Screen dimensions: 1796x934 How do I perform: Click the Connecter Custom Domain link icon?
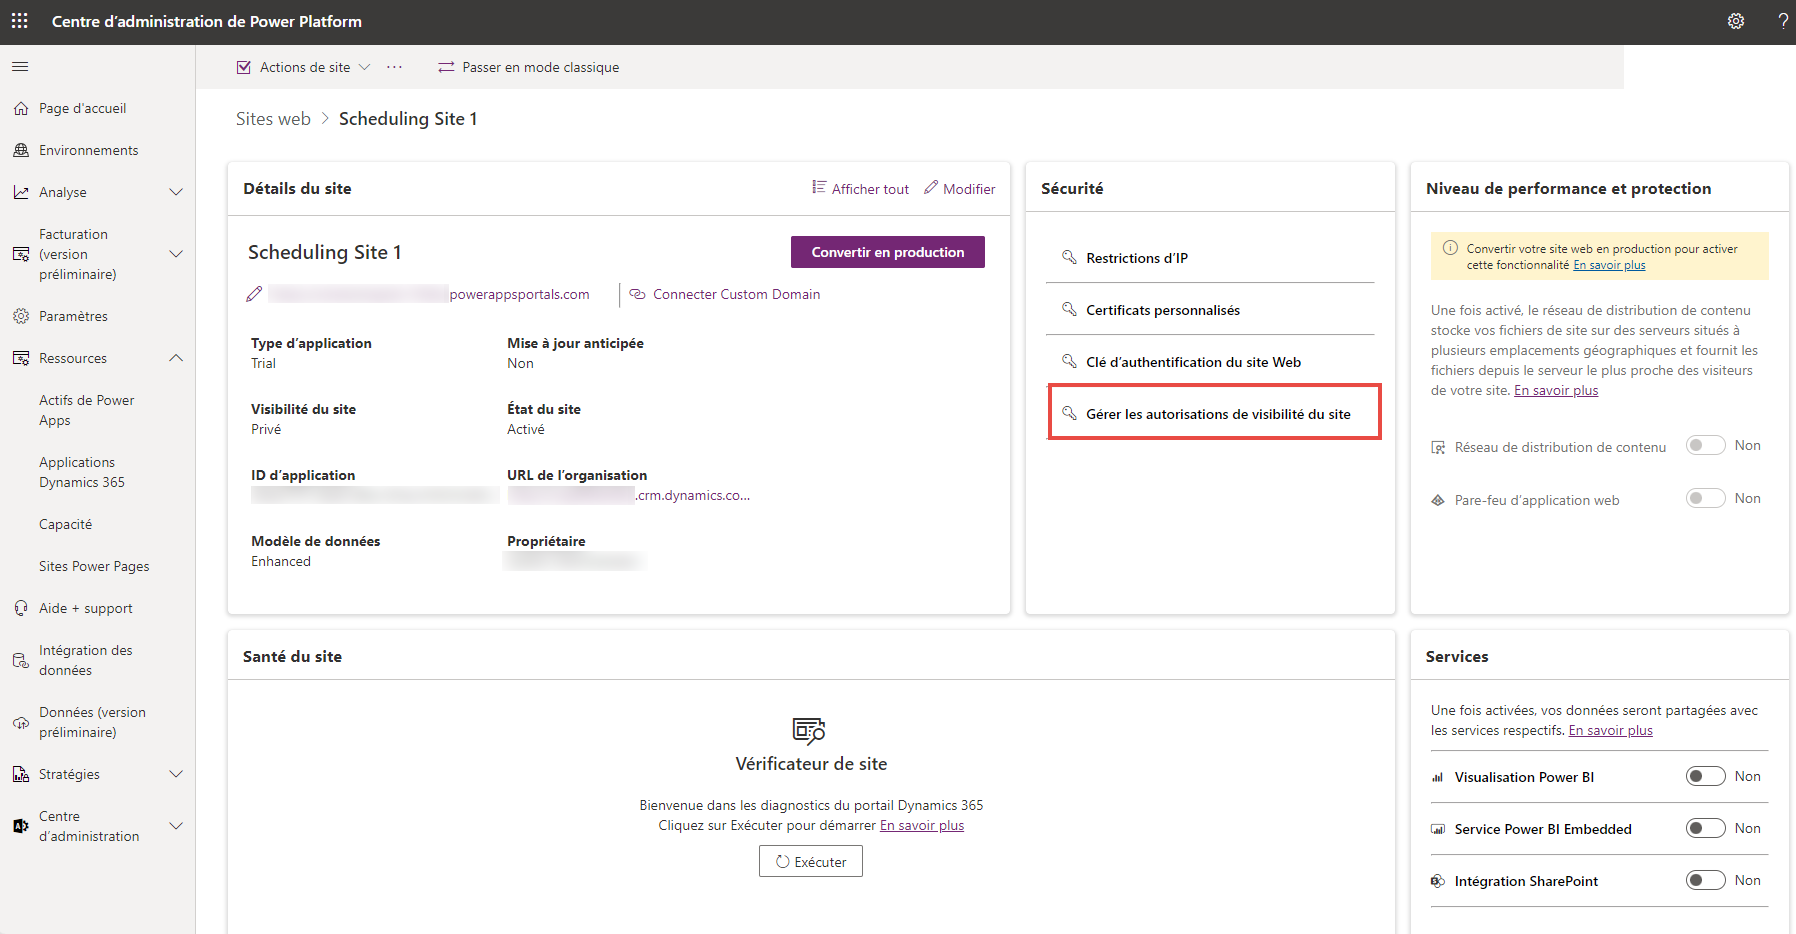[x=637, y=294]
